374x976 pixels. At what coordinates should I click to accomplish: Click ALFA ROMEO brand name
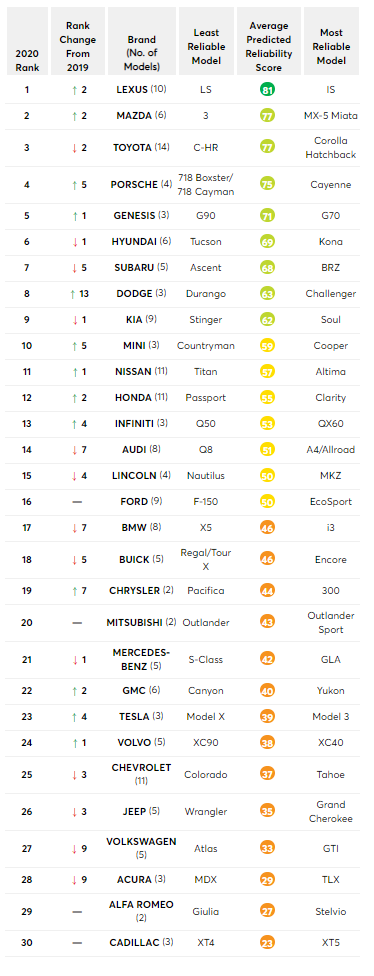coord(141,904)
